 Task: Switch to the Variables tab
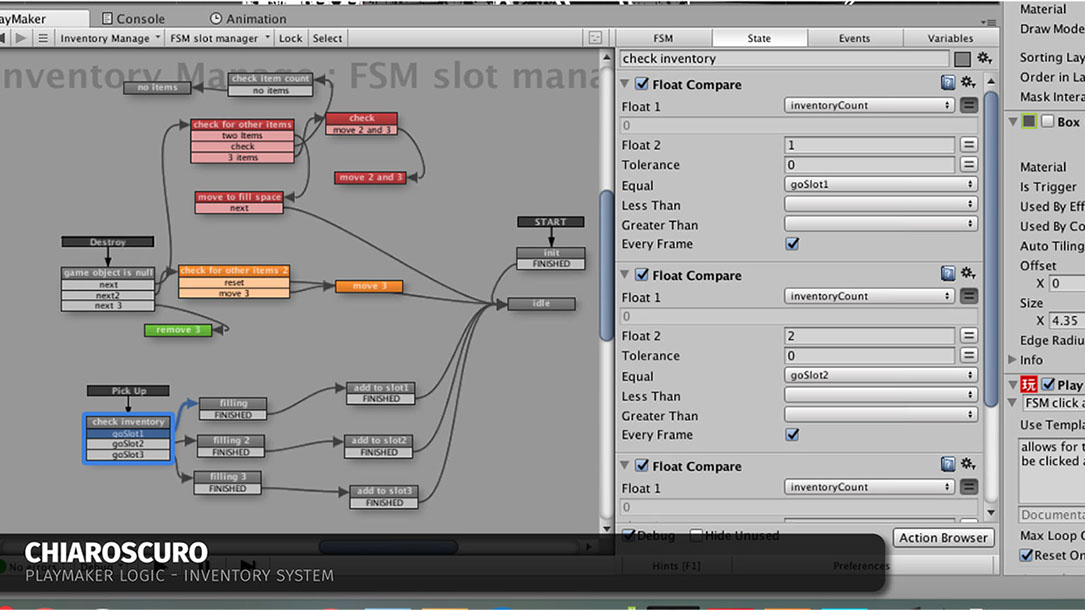coord(949,38)
